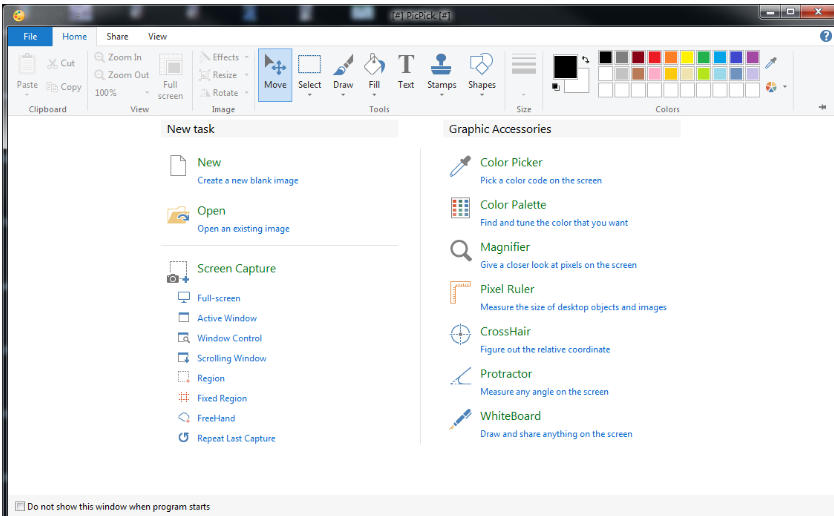The height and width of the screenshot is (516, 834).
Task: Choose the Text tool
Action: pos(406,71)
